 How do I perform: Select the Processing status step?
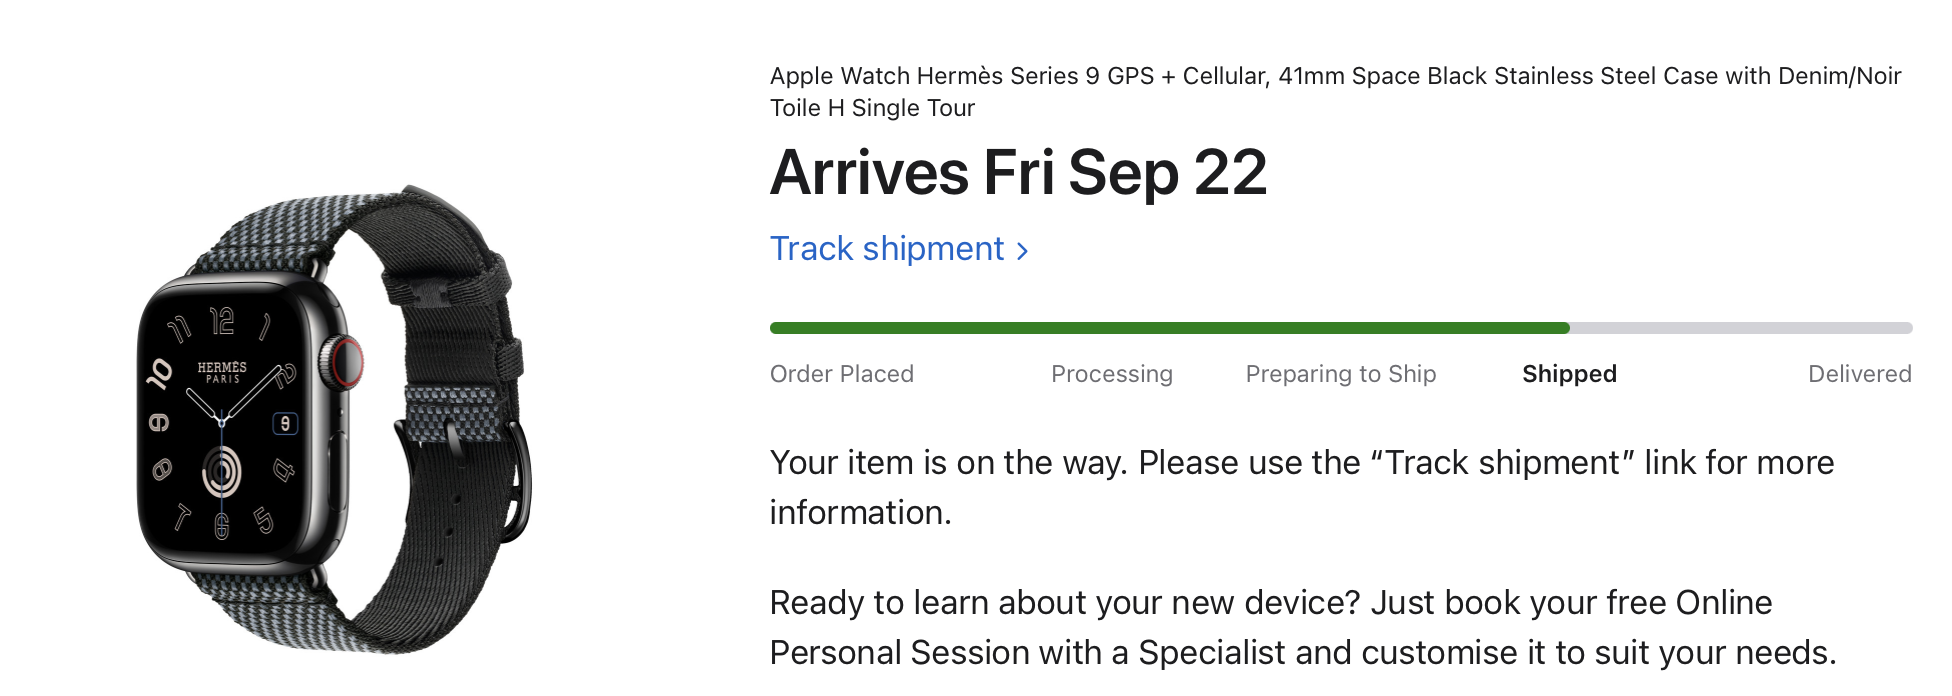point(1111,374)
